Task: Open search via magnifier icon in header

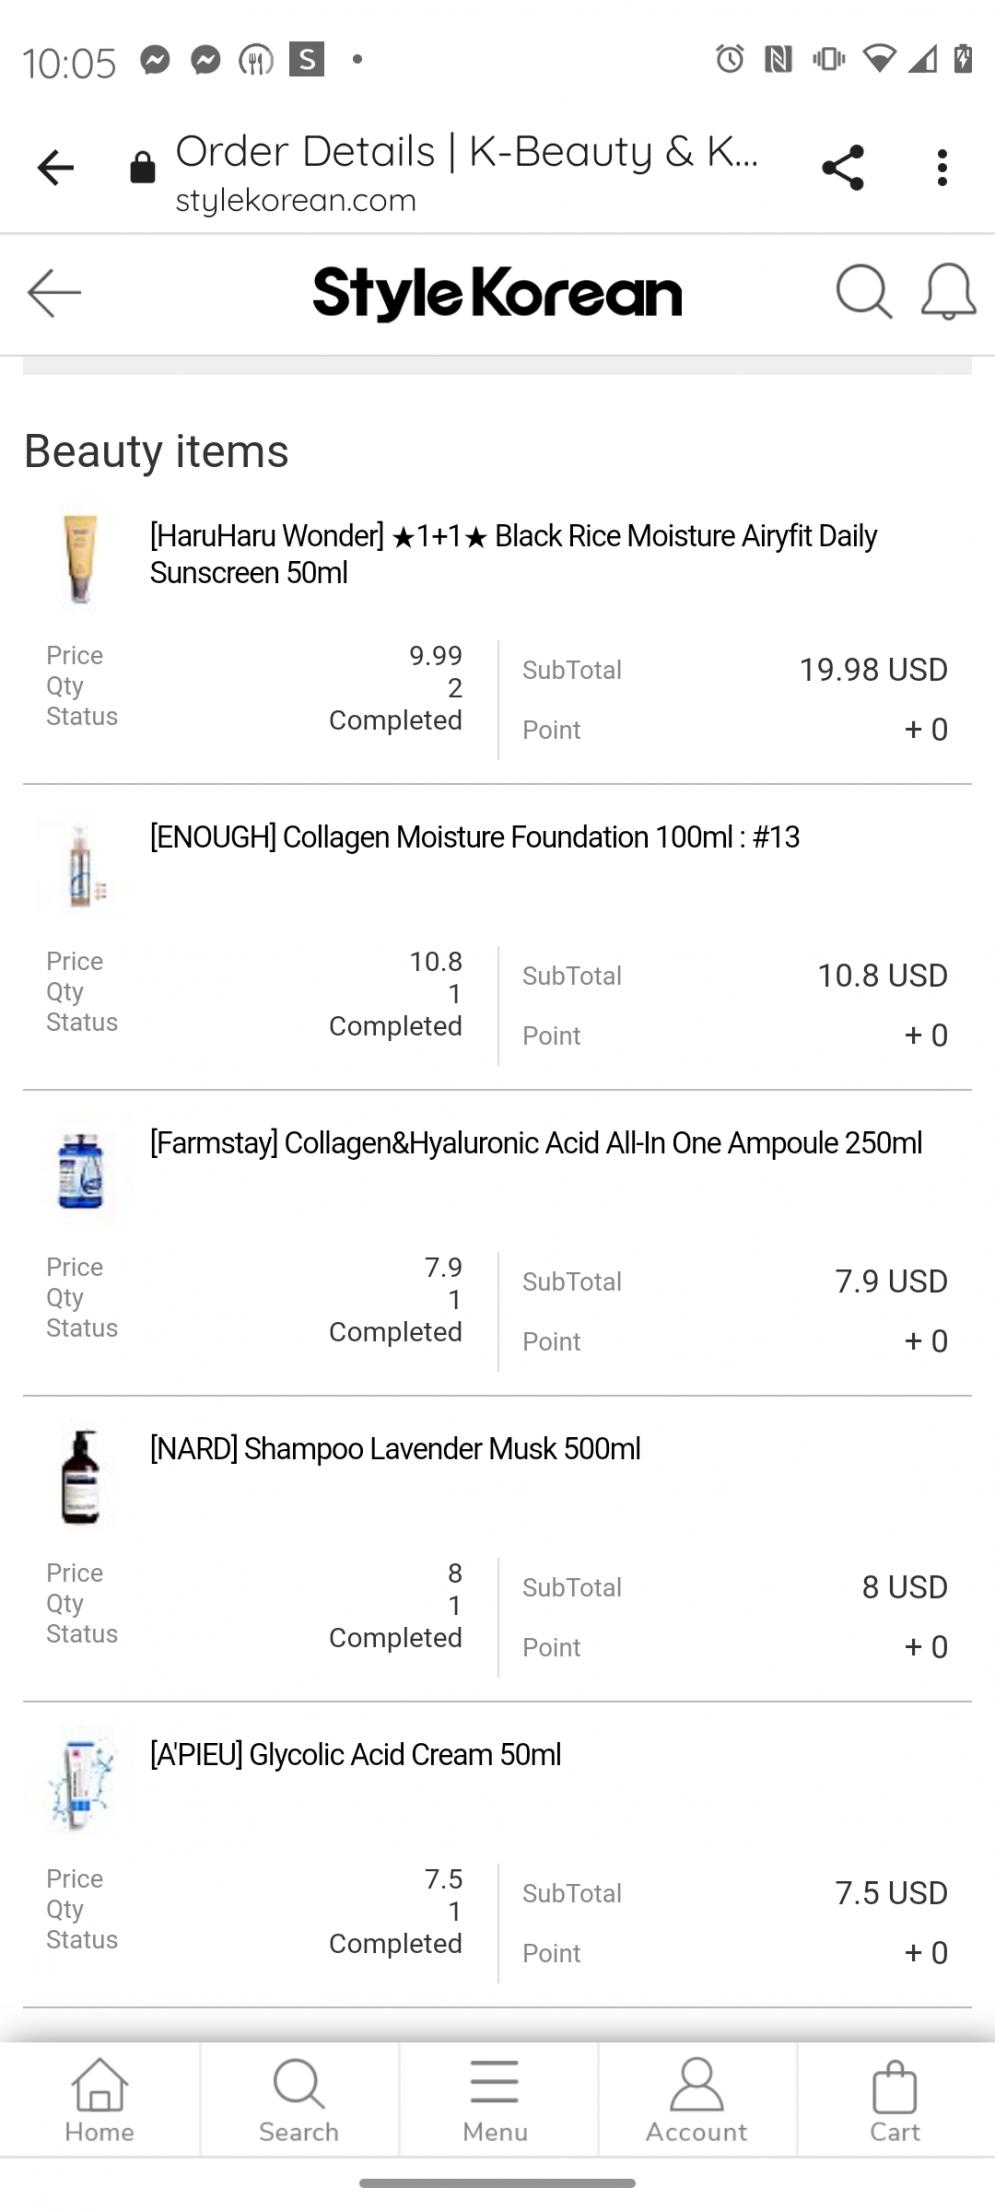Action: [862, 292]
